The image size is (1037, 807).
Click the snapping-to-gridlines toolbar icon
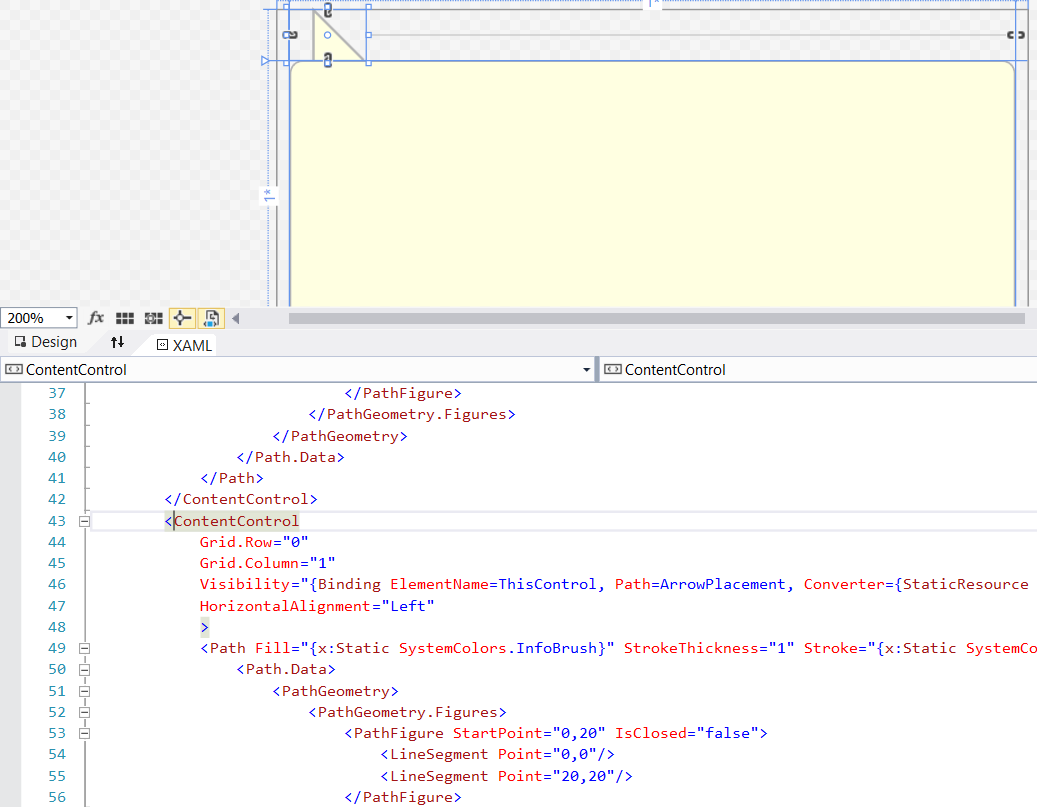[x=153, y=317]
